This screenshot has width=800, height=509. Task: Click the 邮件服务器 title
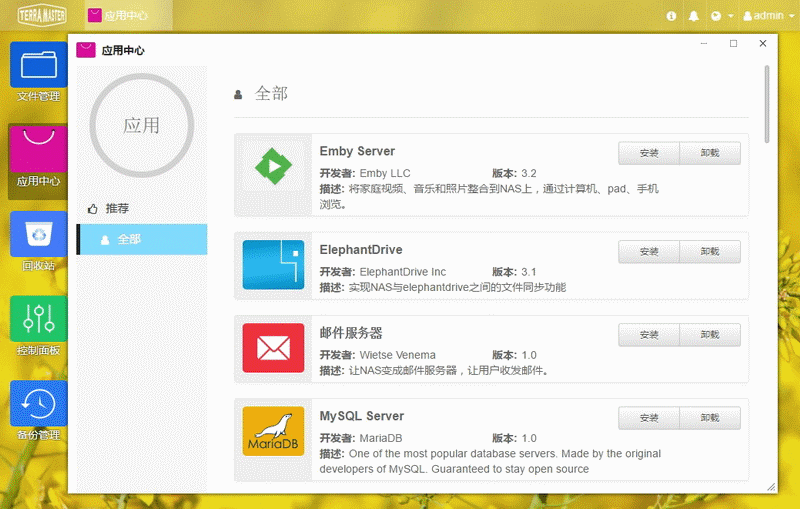pos(351,333)
